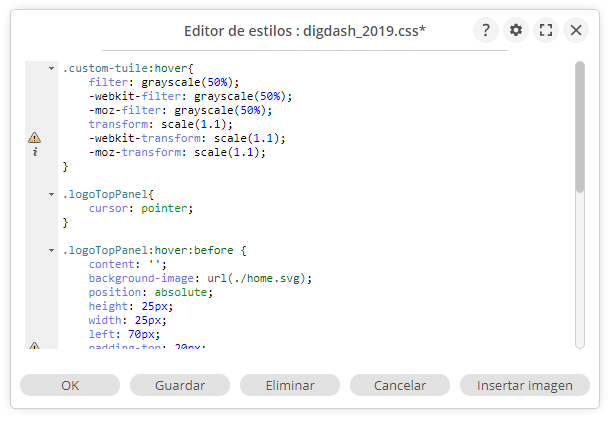This screenshot has width=610, height=424.
Task: Fold the .logoTopPanel rule block
Action: click(51, 194)
